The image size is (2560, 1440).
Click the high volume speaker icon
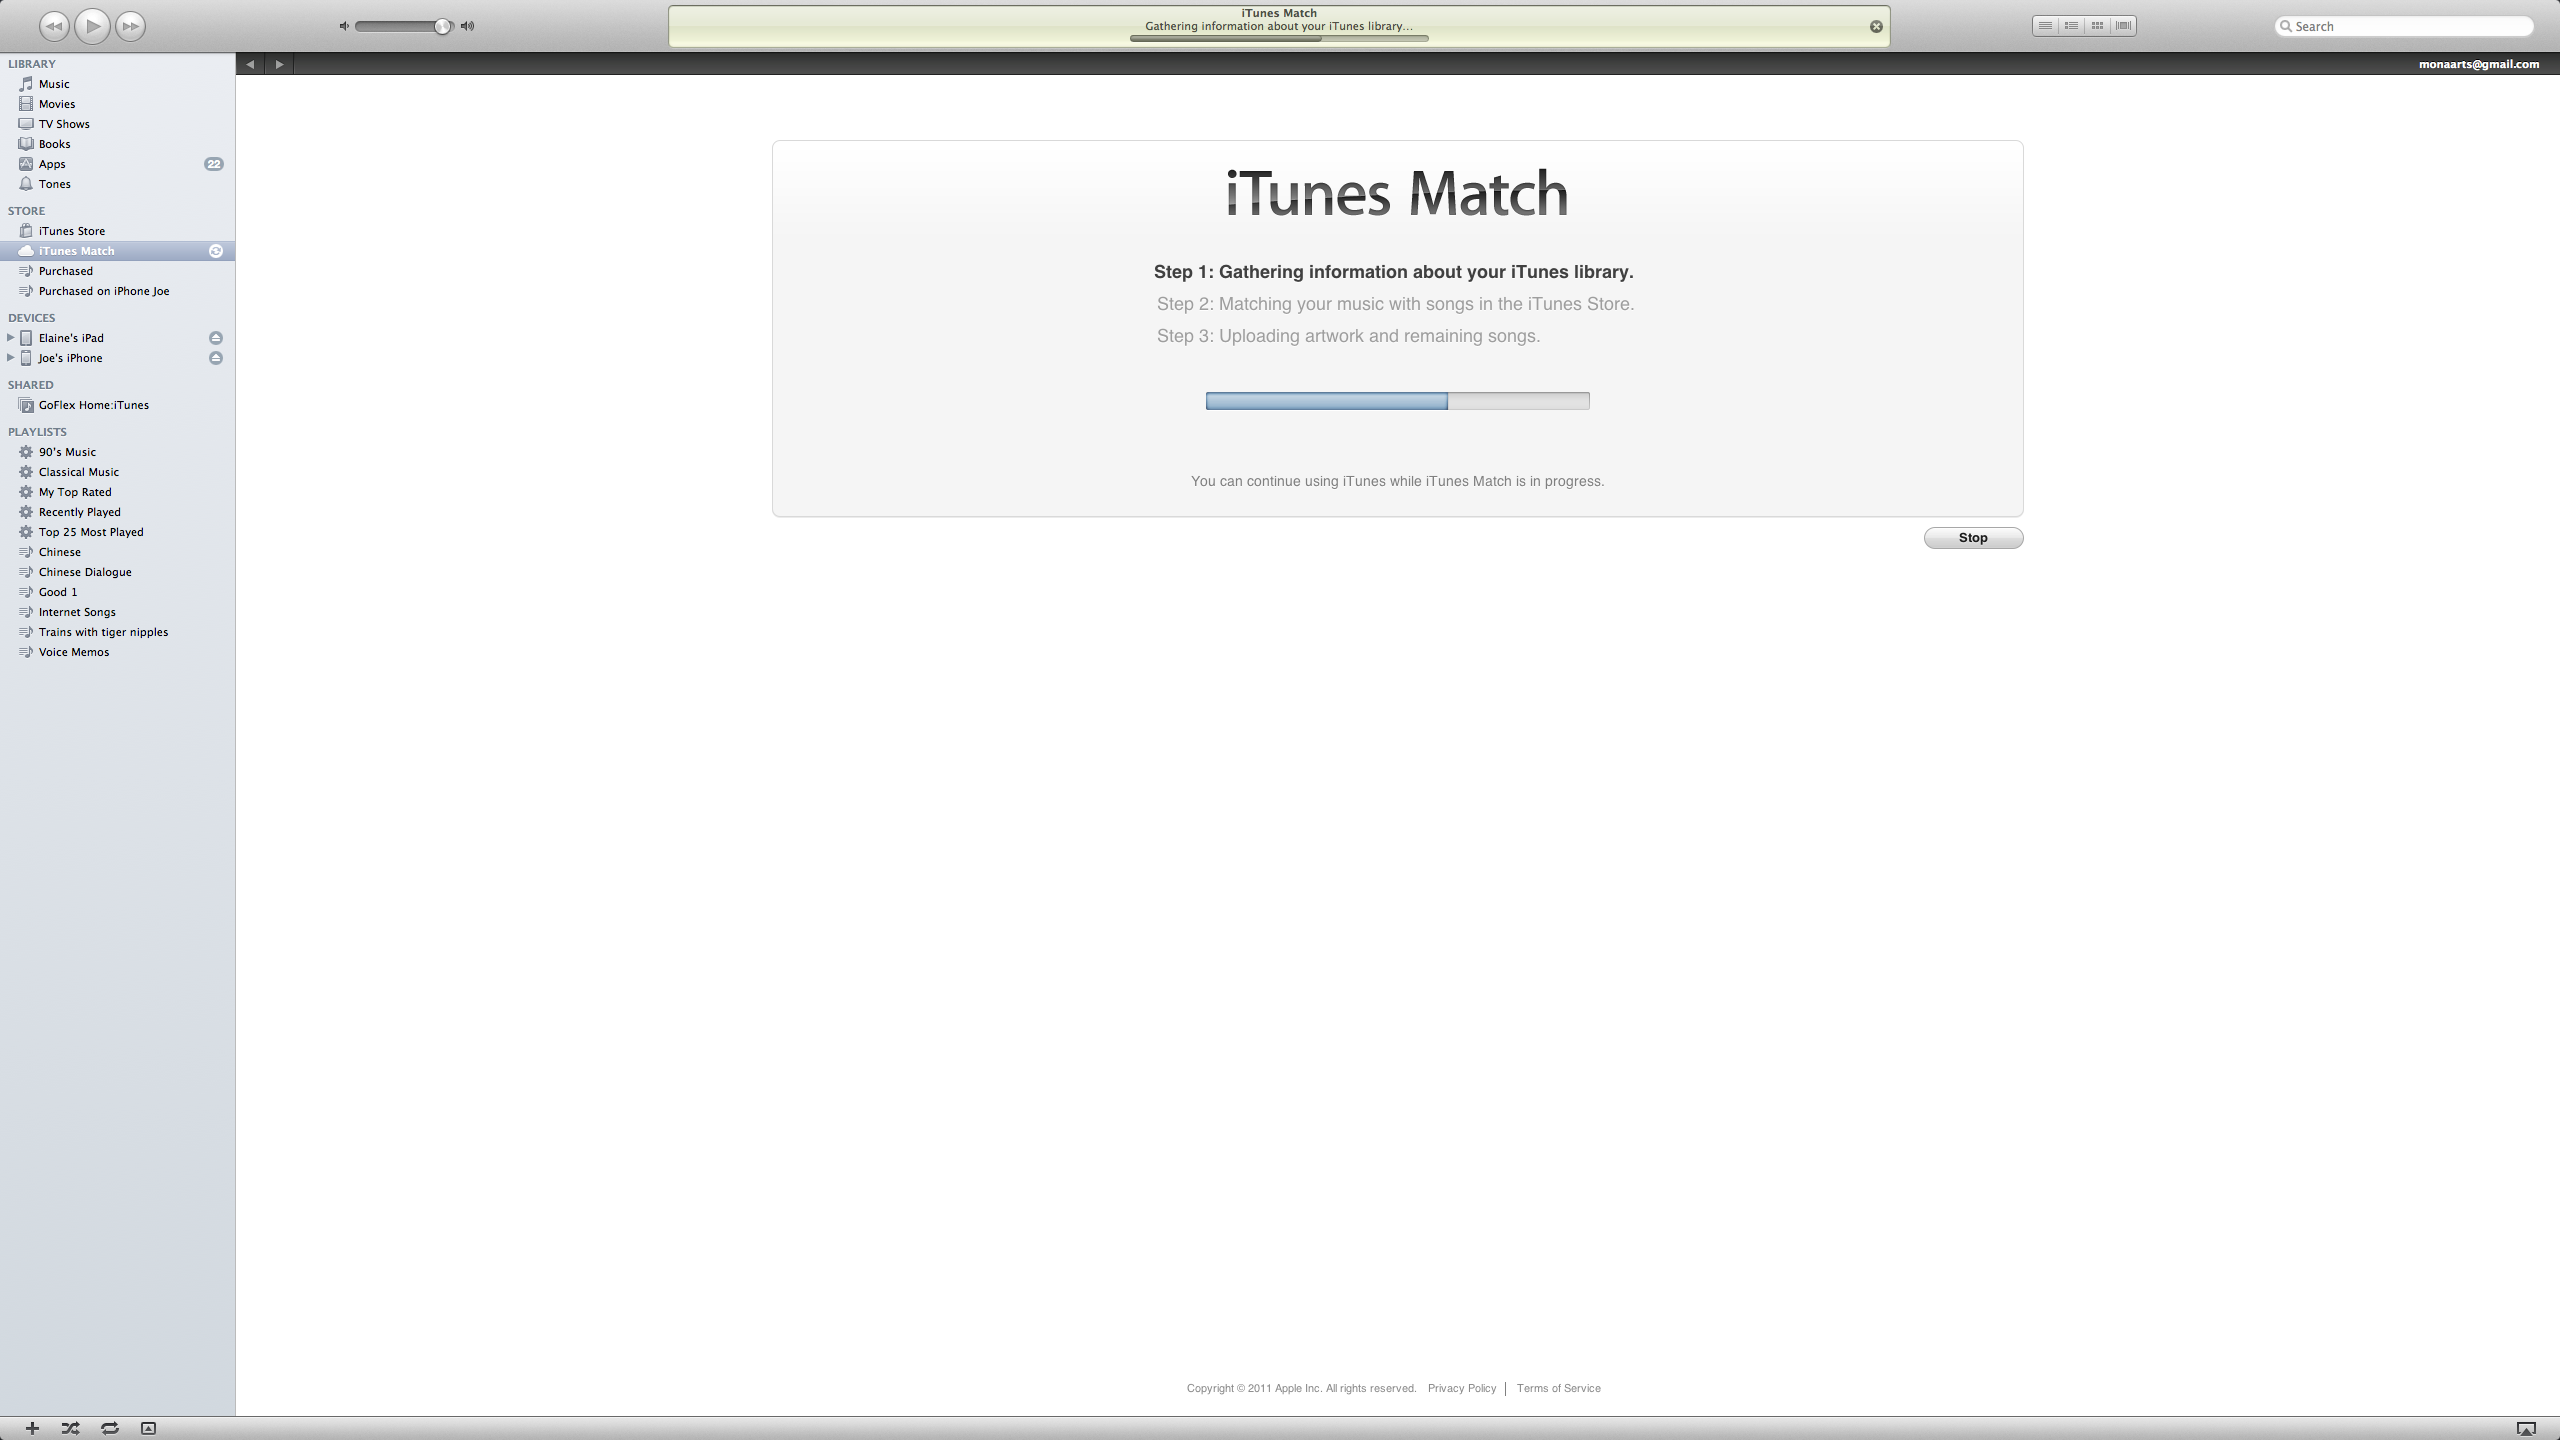coord(467,26)
